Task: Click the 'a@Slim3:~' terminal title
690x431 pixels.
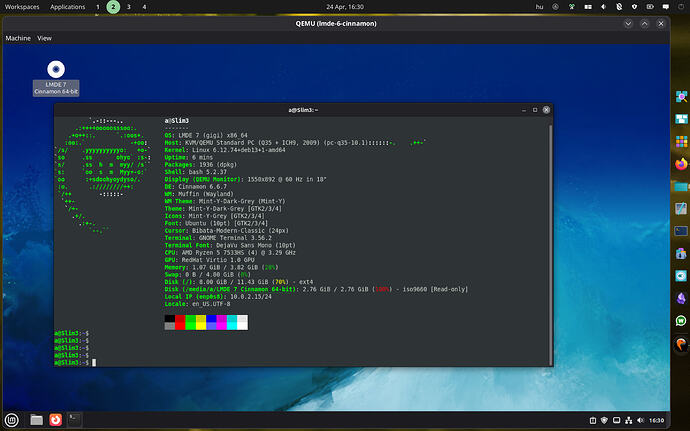Action: click(303, 110)
